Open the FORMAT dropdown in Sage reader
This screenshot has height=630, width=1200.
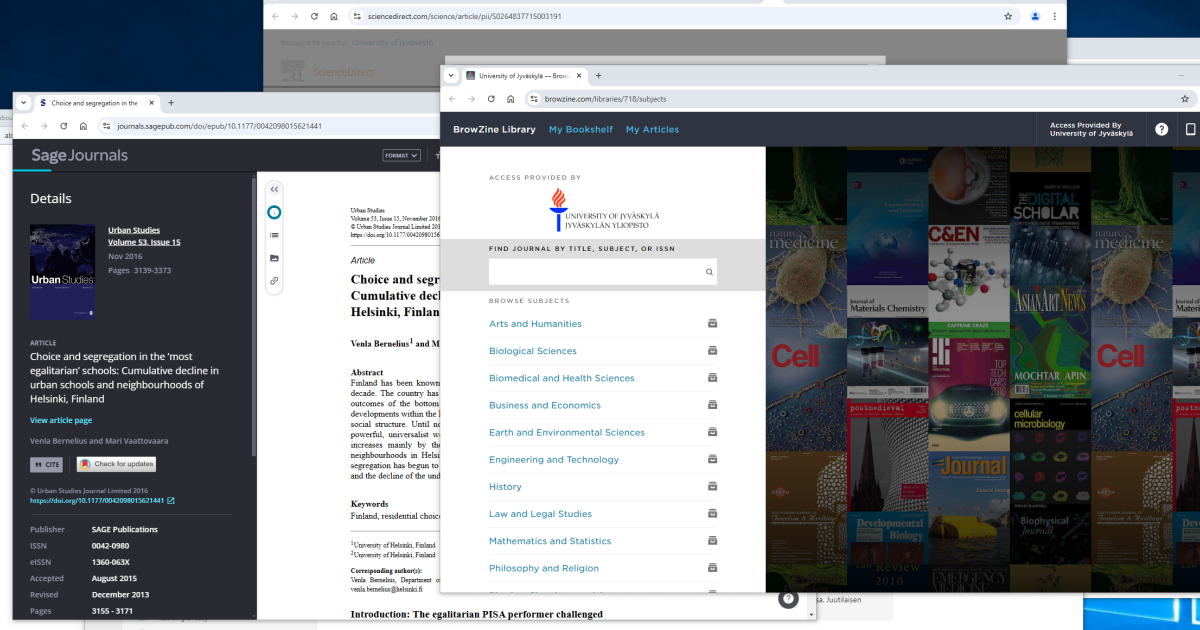click(x=401, y=155)
